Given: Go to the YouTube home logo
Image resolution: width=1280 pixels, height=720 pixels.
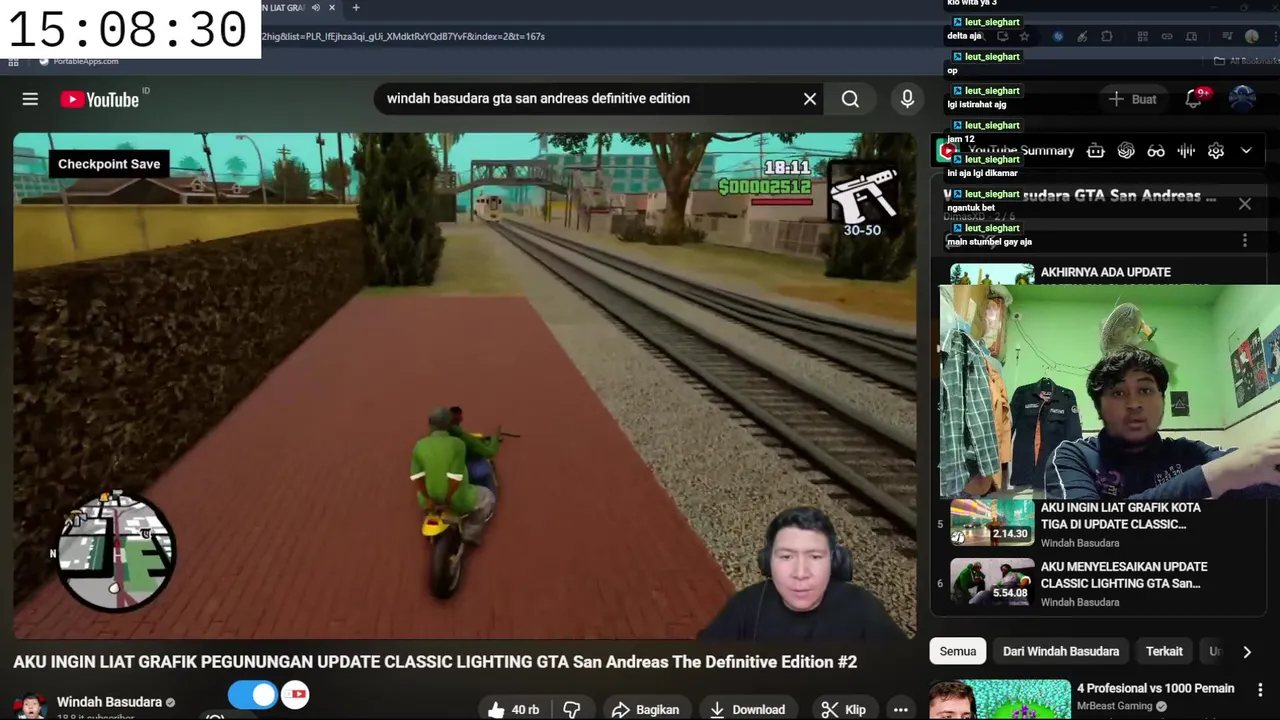Looking at the screenshot, I should click(x=99, y=99).
